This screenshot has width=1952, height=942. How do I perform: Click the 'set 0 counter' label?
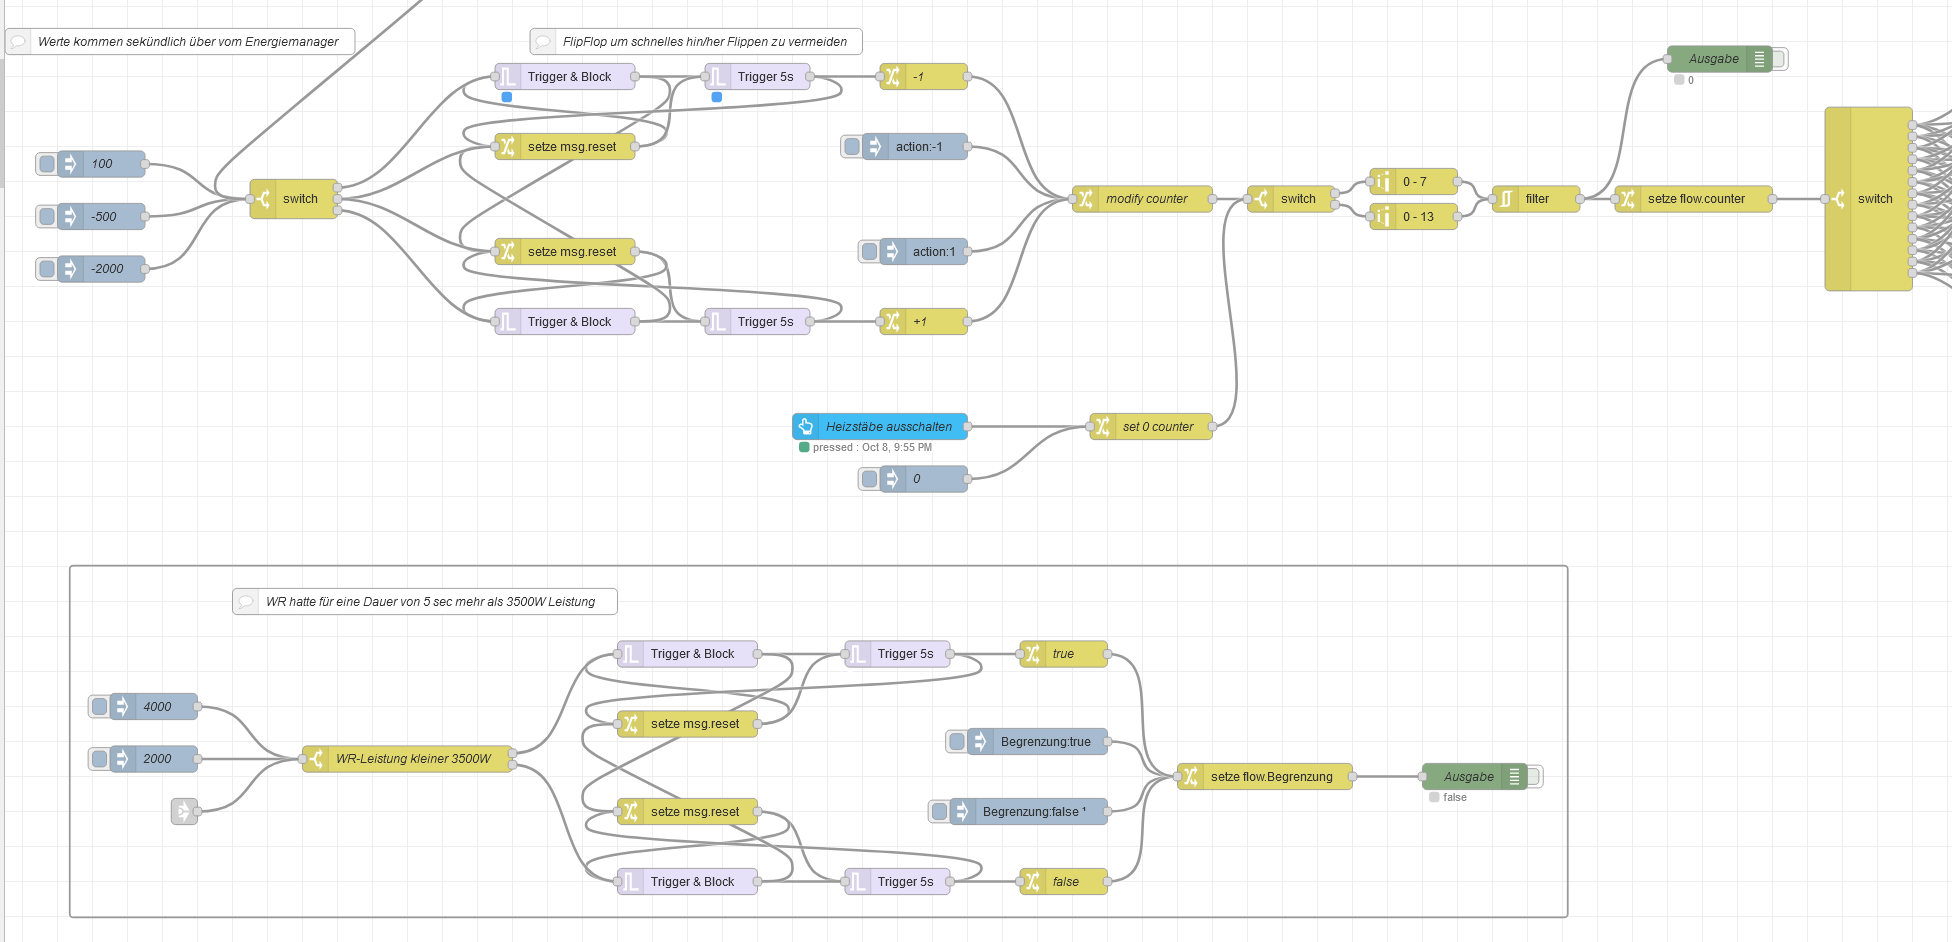[x=1158, y=427]
